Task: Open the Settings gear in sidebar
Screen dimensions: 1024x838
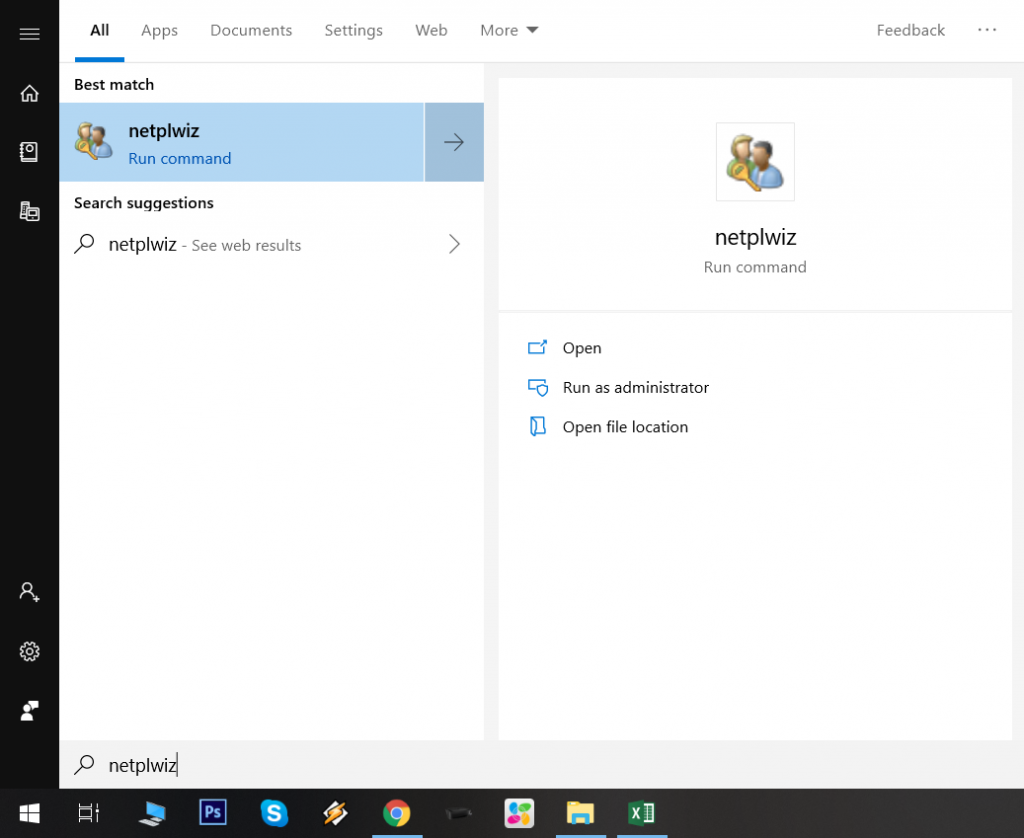Action: pos(29,651)
